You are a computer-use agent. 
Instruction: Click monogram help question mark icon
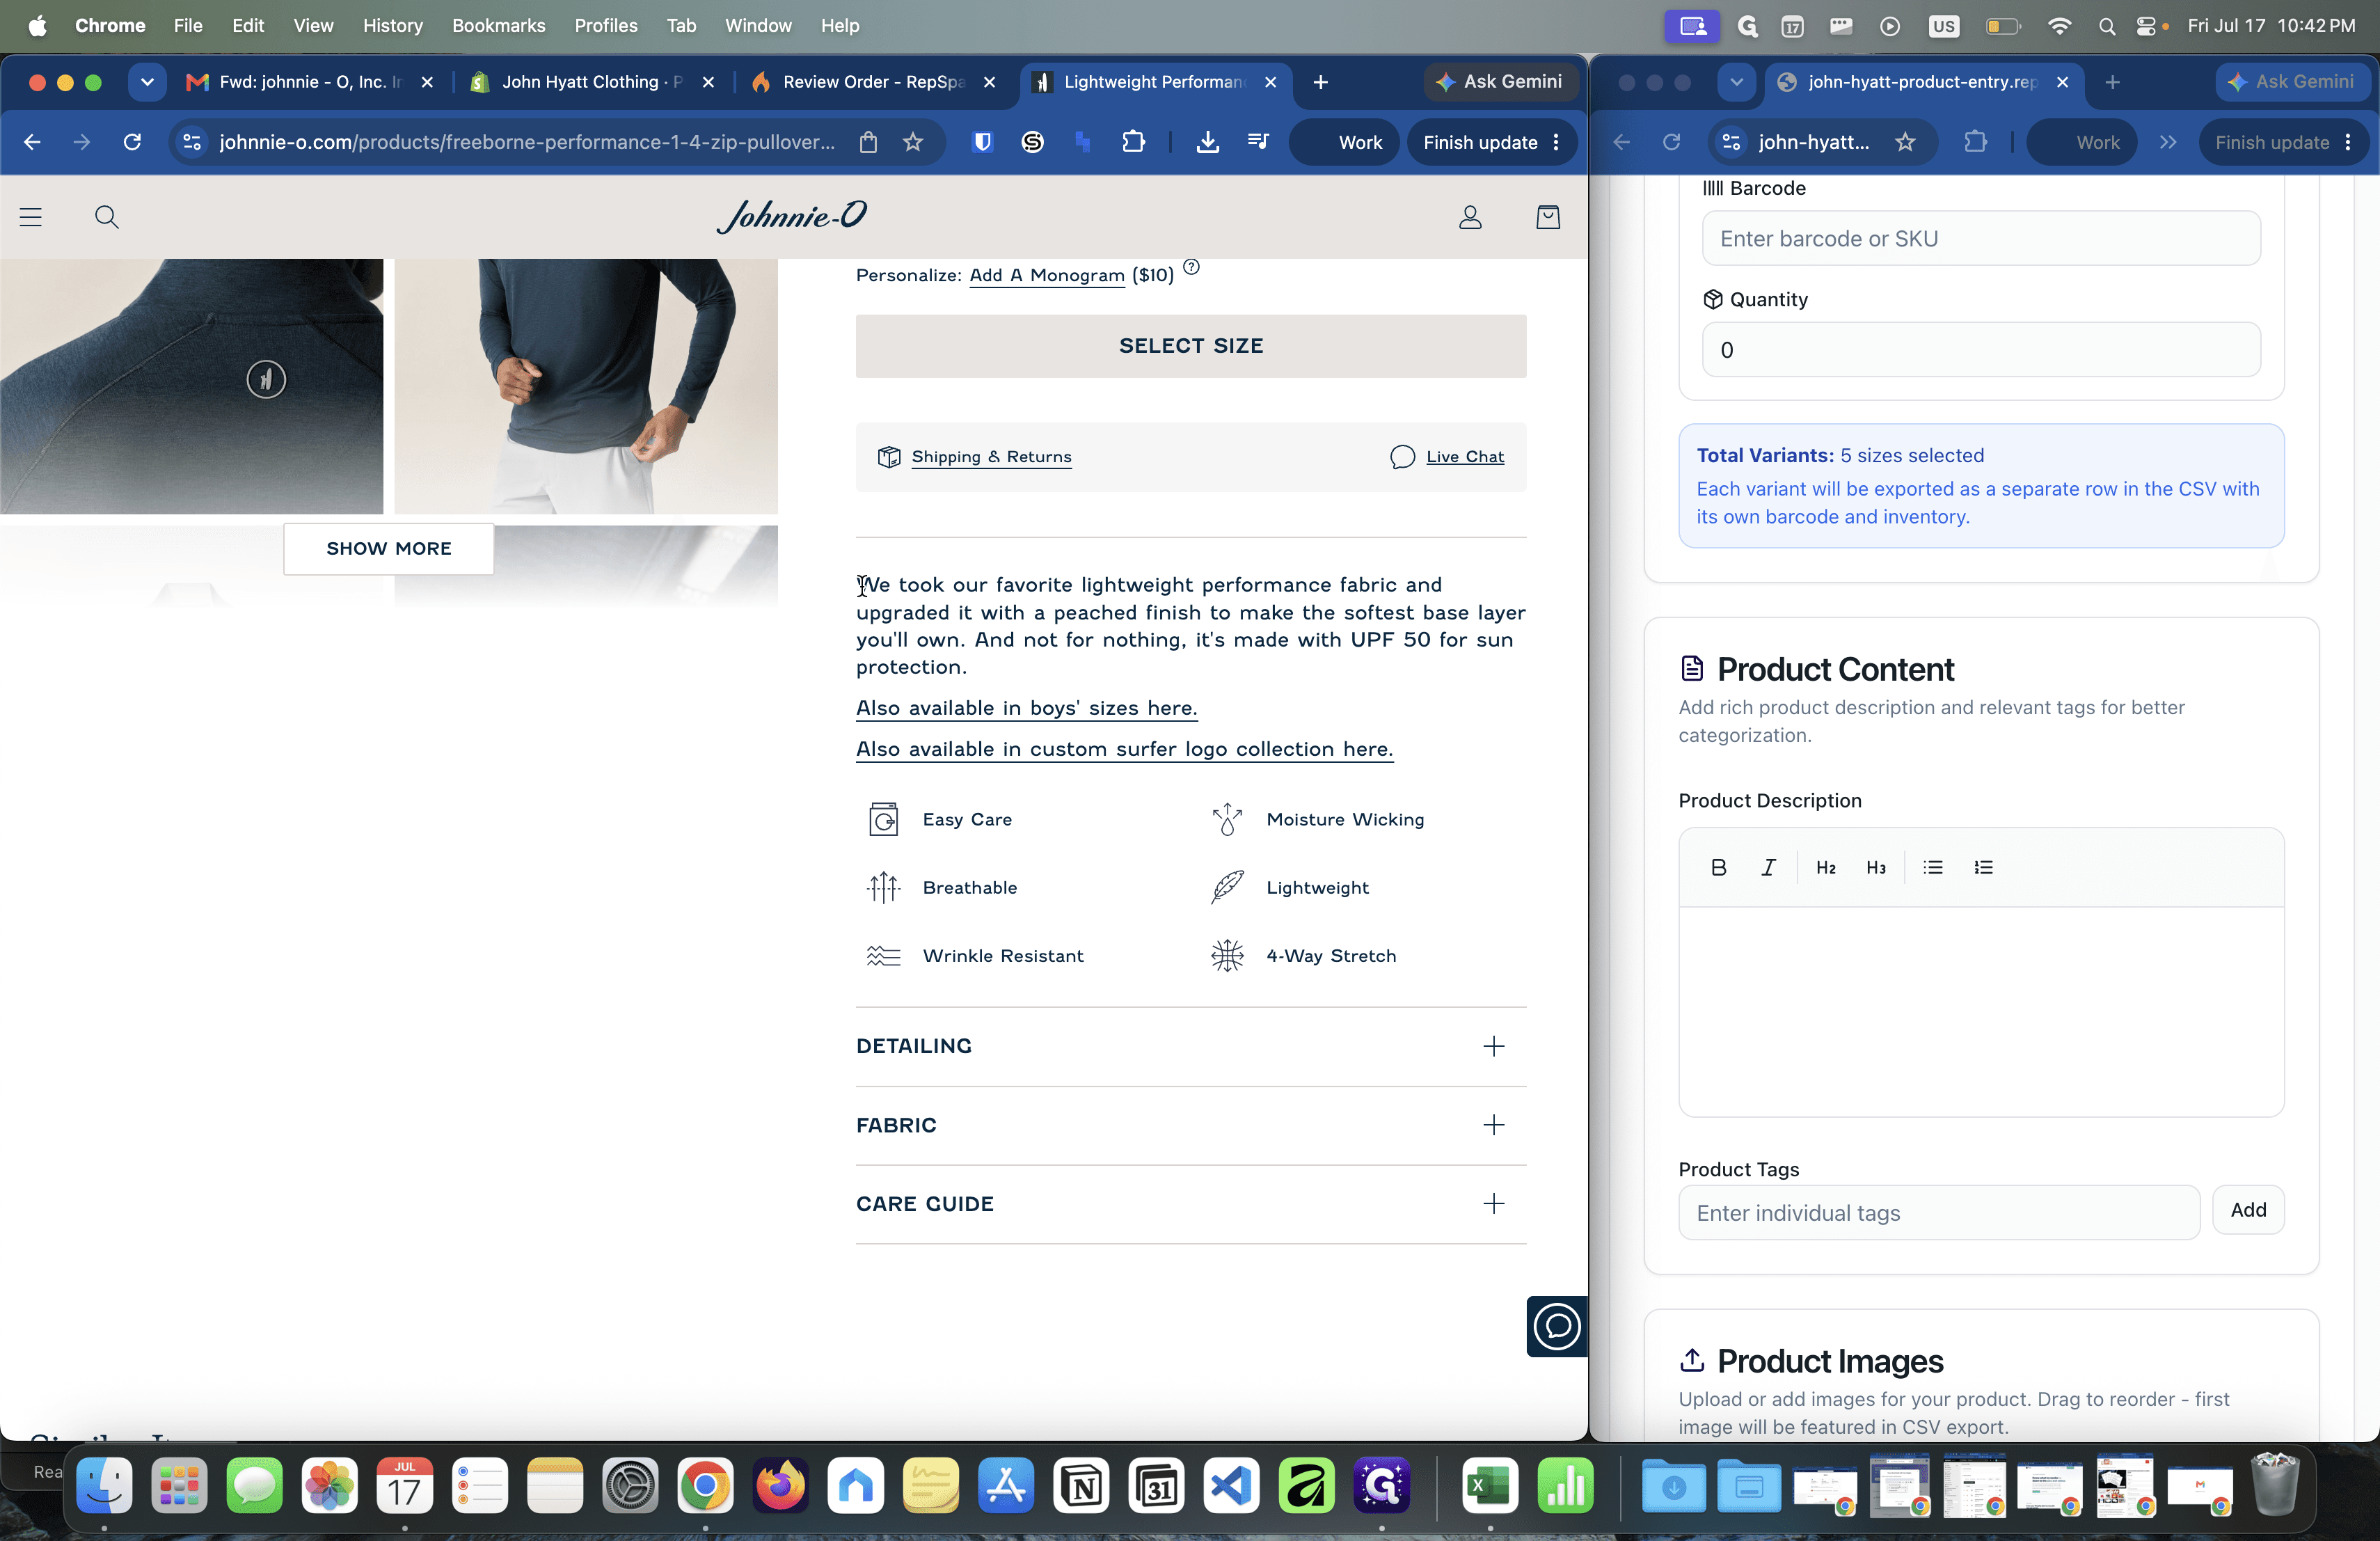click(1191, 267)
